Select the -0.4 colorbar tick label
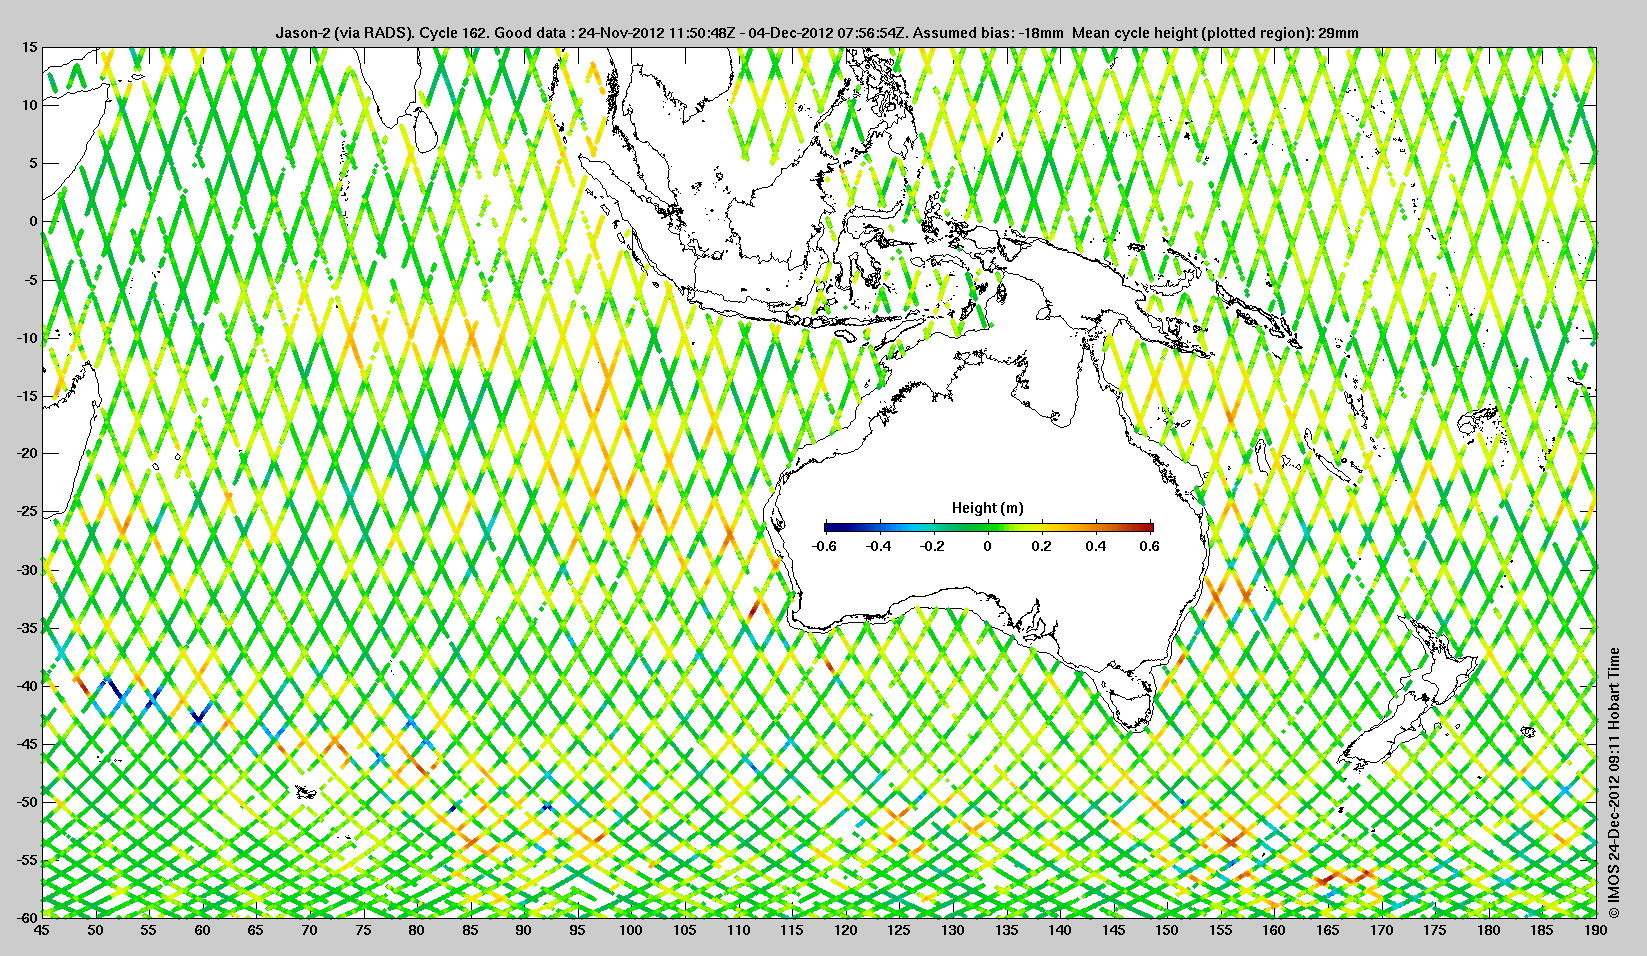This screenshot has height=956, width=1647. (x=878, y=546)
